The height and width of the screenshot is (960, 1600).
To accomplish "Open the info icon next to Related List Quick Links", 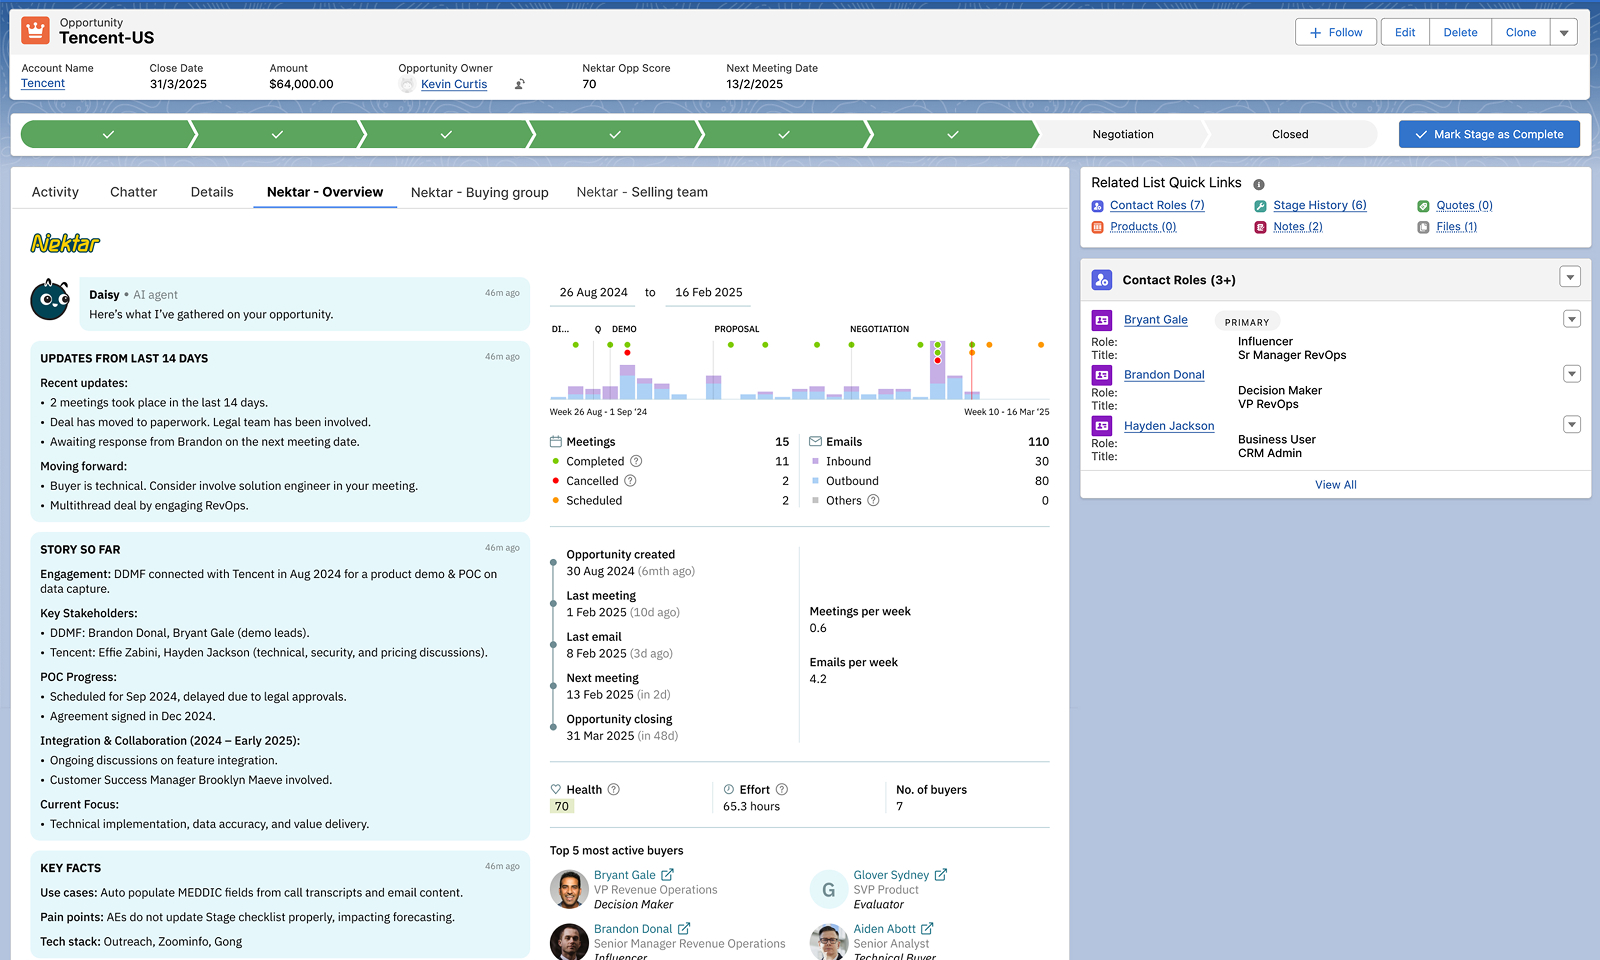I will (x=1259, y=184).
